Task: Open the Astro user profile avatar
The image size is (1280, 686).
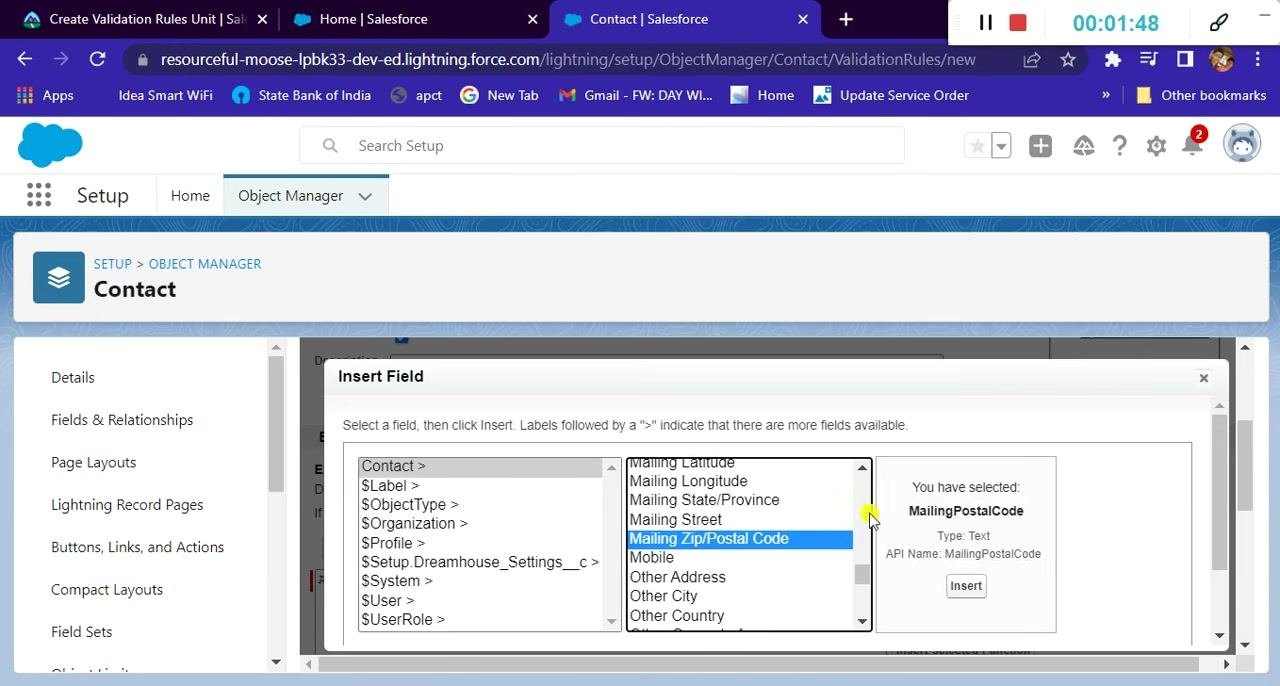Action: pyautogui.click(x=1242, y=144)
